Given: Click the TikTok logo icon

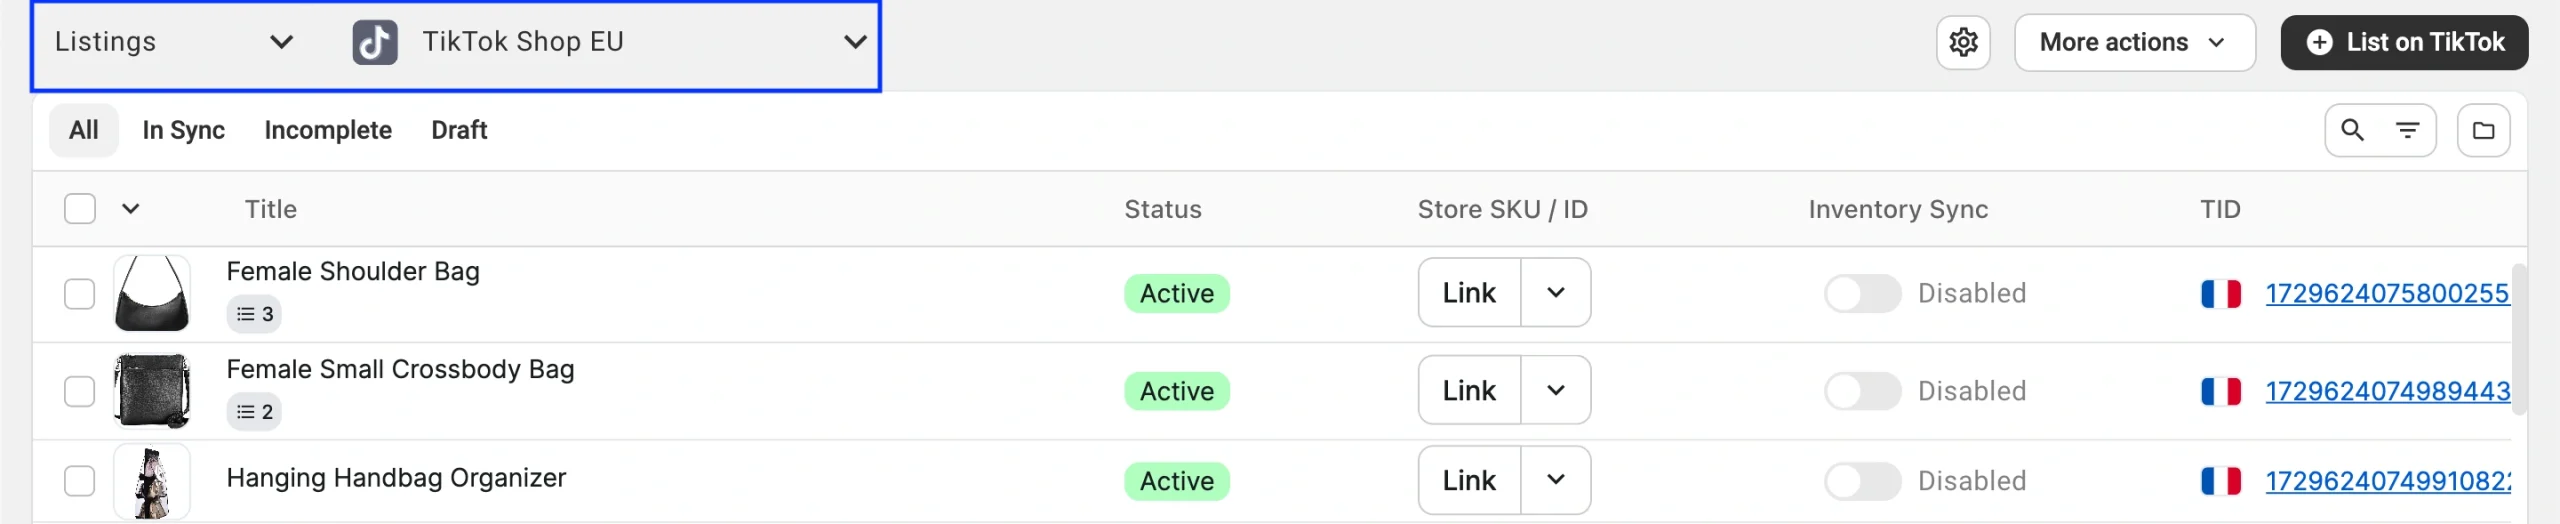Looking at the screenshot, I should [375, 42].
